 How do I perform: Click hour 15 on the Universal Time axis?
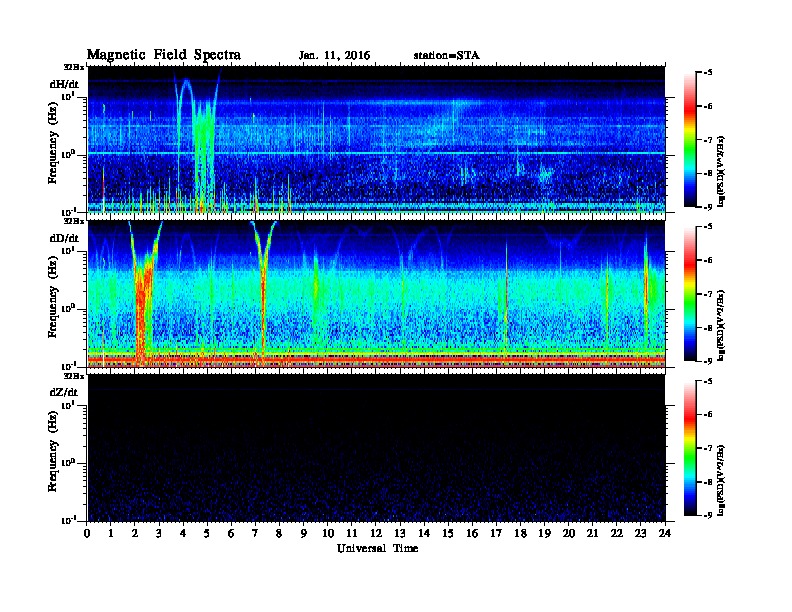pos(448,533)
